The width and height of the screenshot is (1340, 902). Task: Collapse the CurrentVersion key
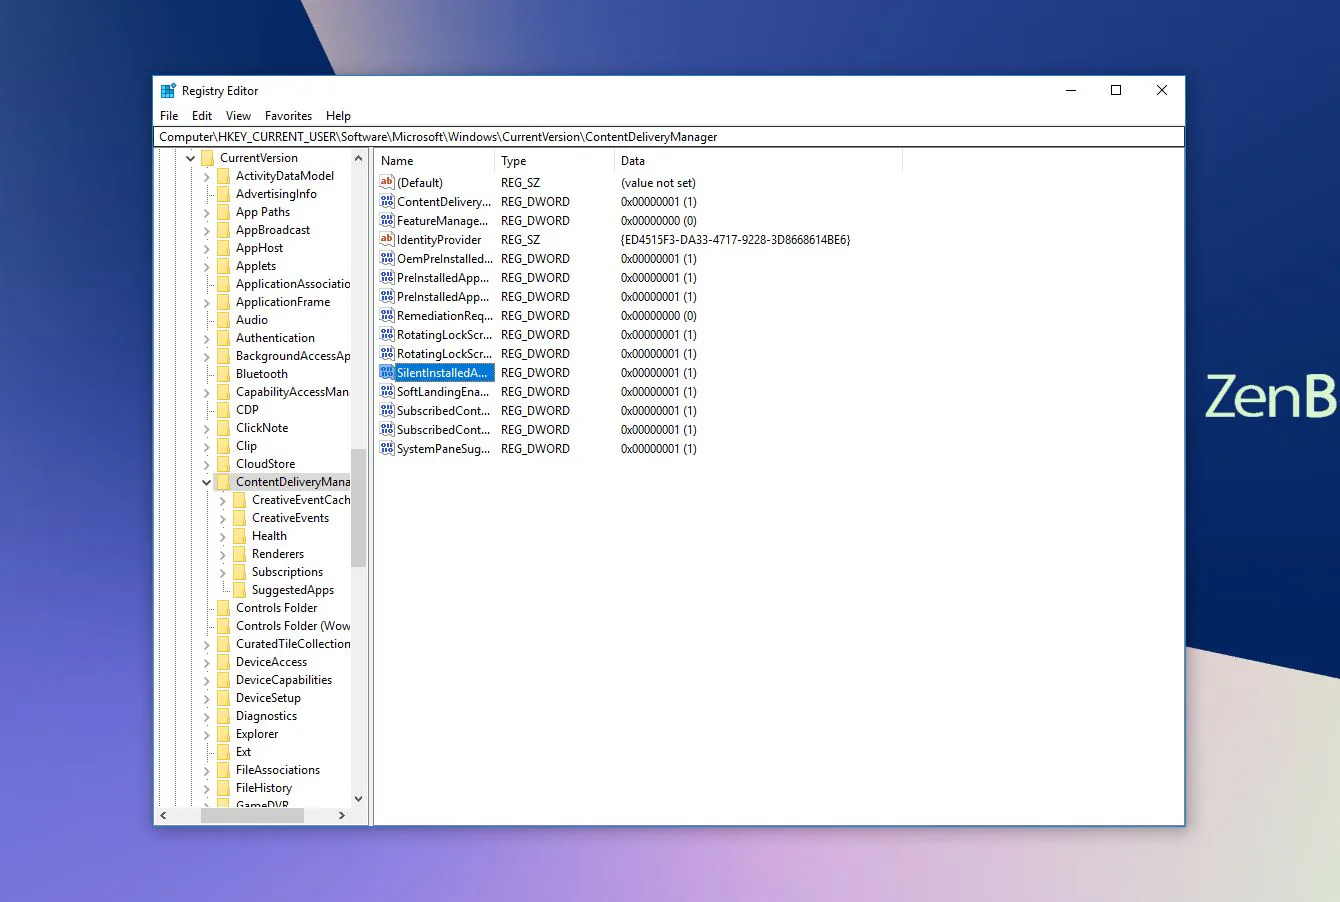[x=191, y=158]
